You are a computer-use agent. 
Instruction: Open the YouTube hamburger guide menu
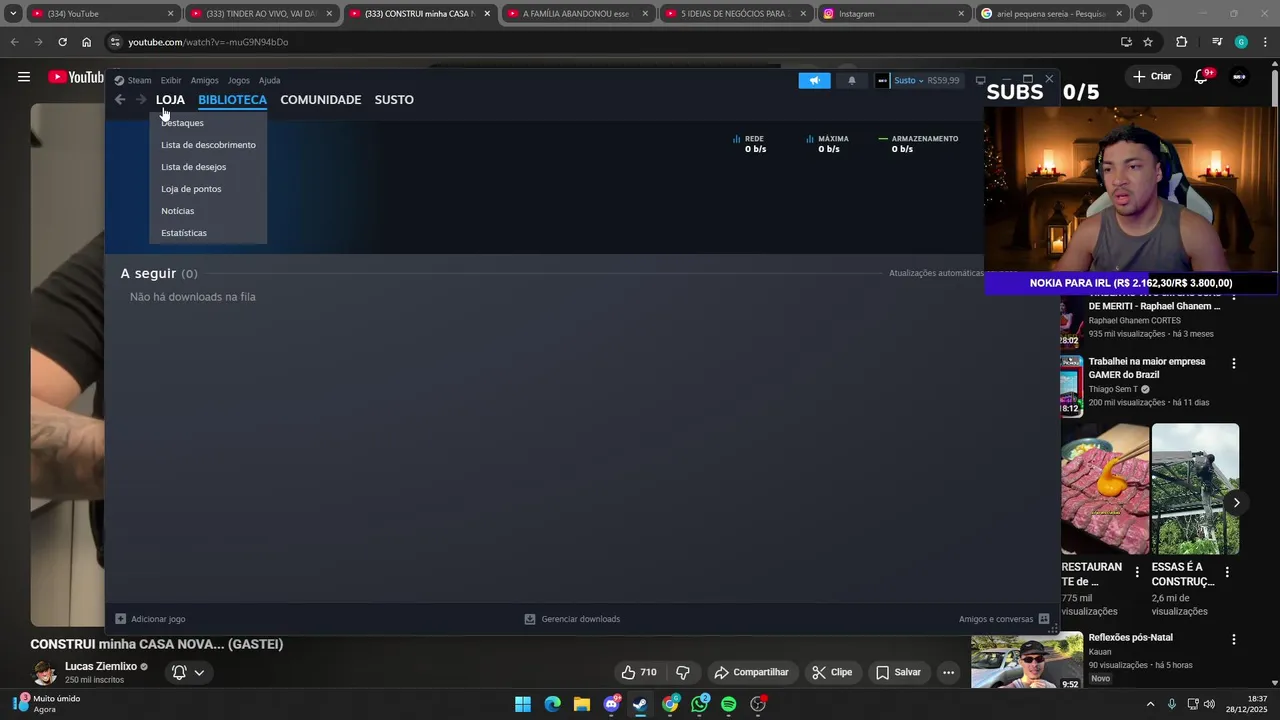pyautogui.click(x=23, y=77)
